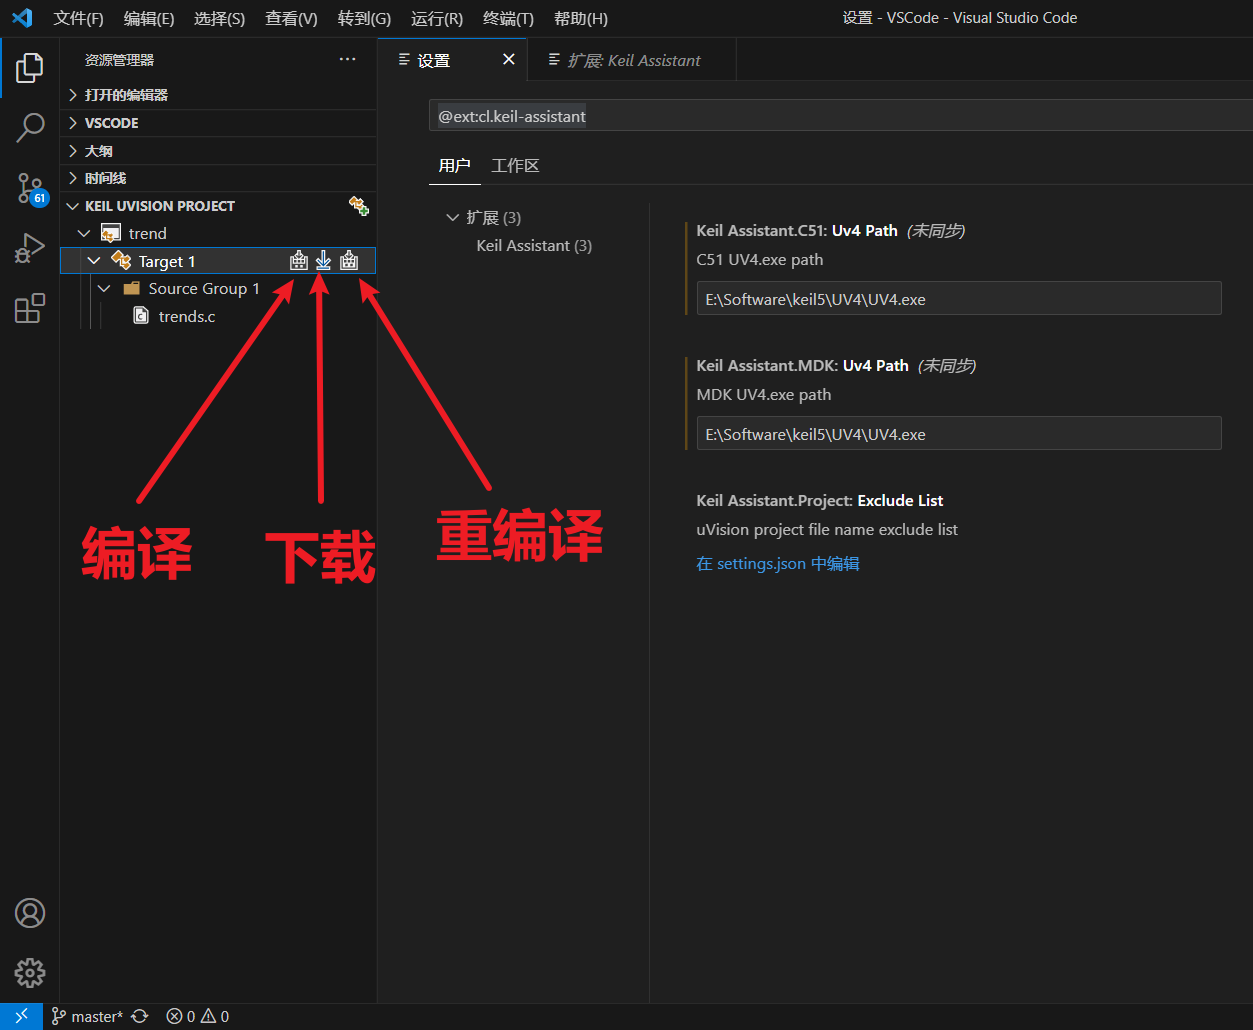
Task: Collapse the Target 1 node
Action: pos(94,261)
